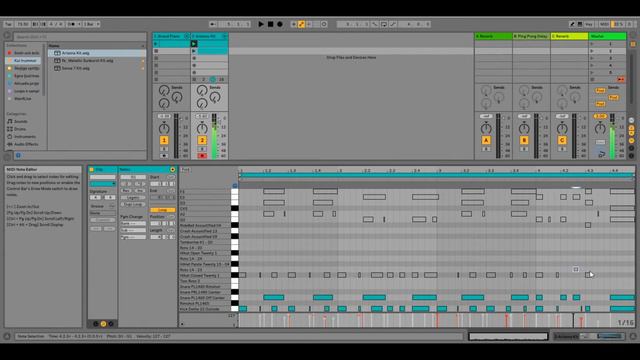Select the B Ping Pong Delay header

click(531, 36)
